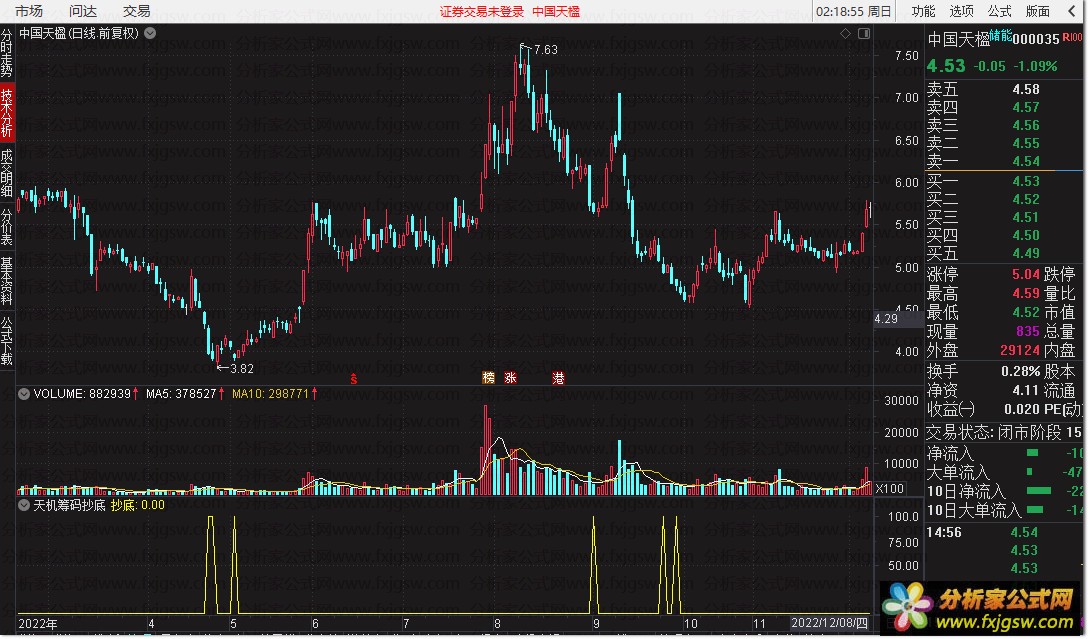This screenshot has height=639, width=1090.
Task: Select the 买五 price 4.49
Action: click(1026, 254)
